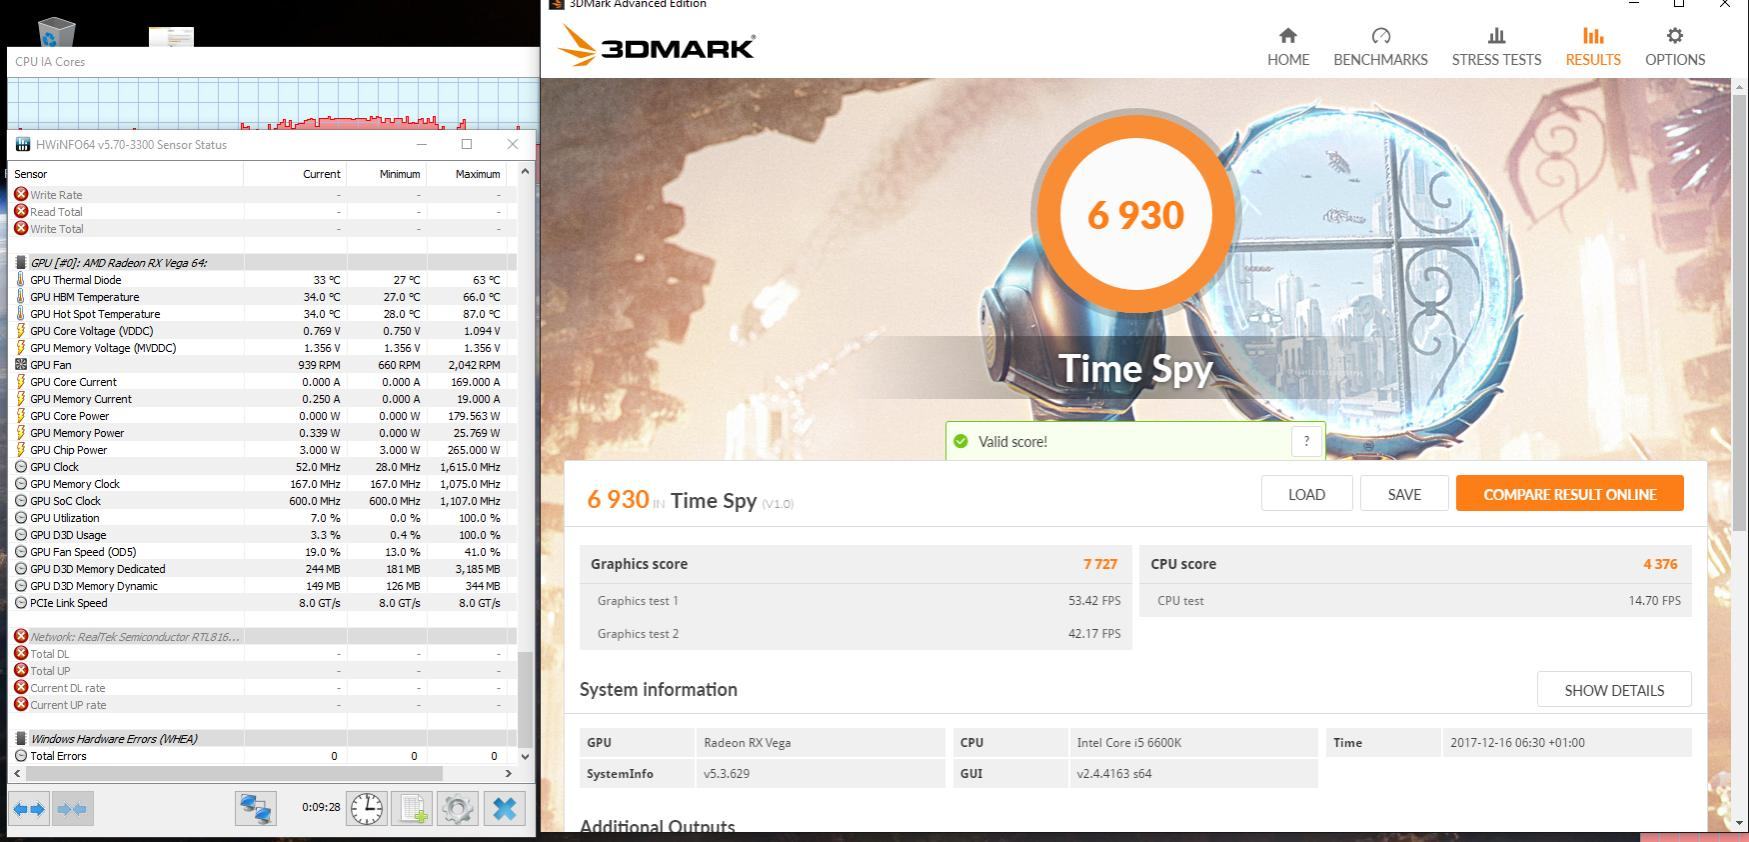Click the Minimum column header

[386, 174]
